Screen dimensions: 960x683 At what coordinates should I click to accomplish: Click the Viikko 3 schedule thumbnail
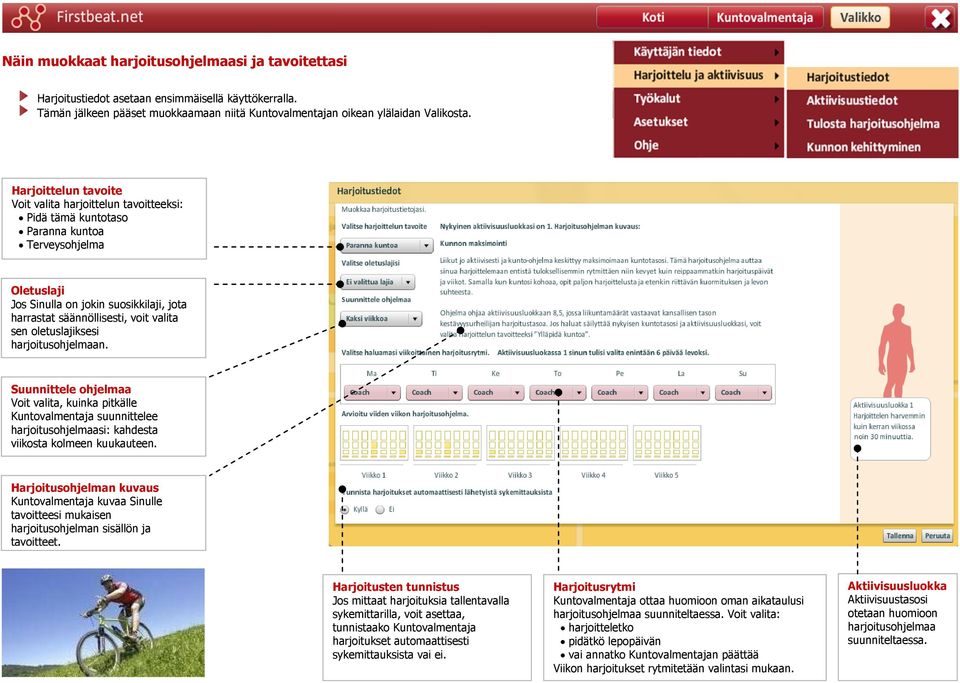520,444
